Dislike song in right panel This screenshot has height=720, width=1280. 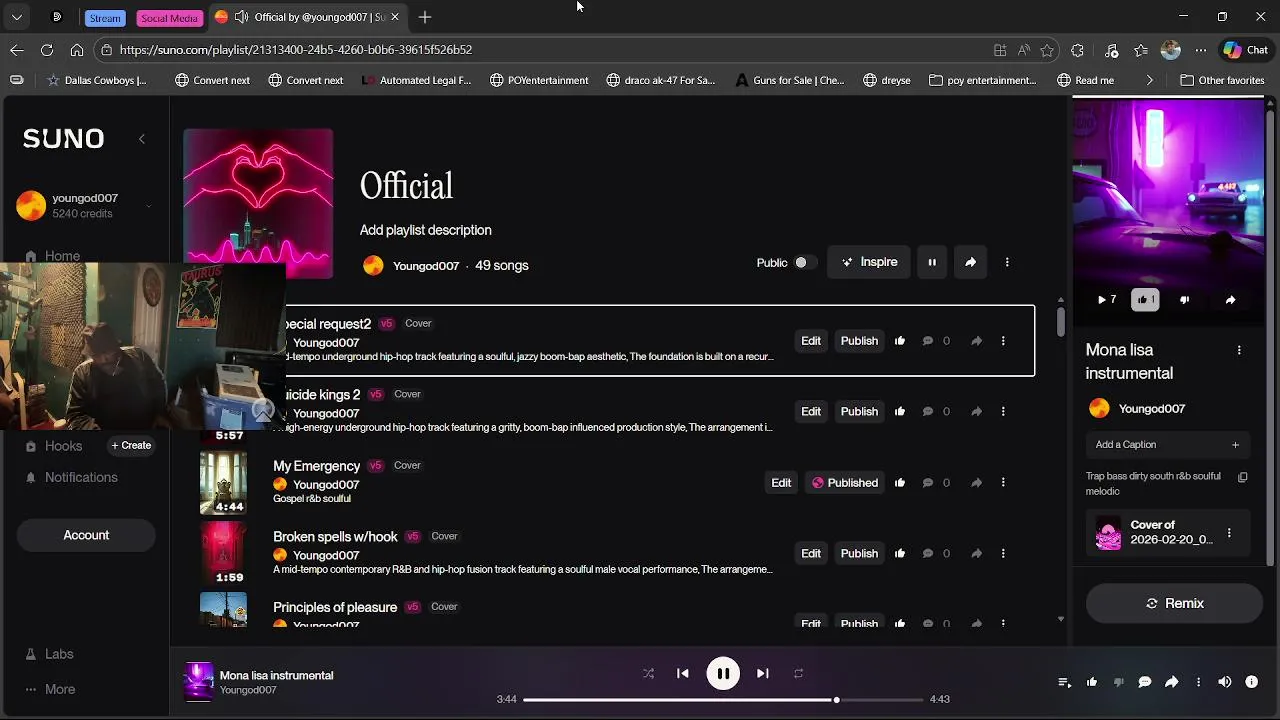point(1185,299)
